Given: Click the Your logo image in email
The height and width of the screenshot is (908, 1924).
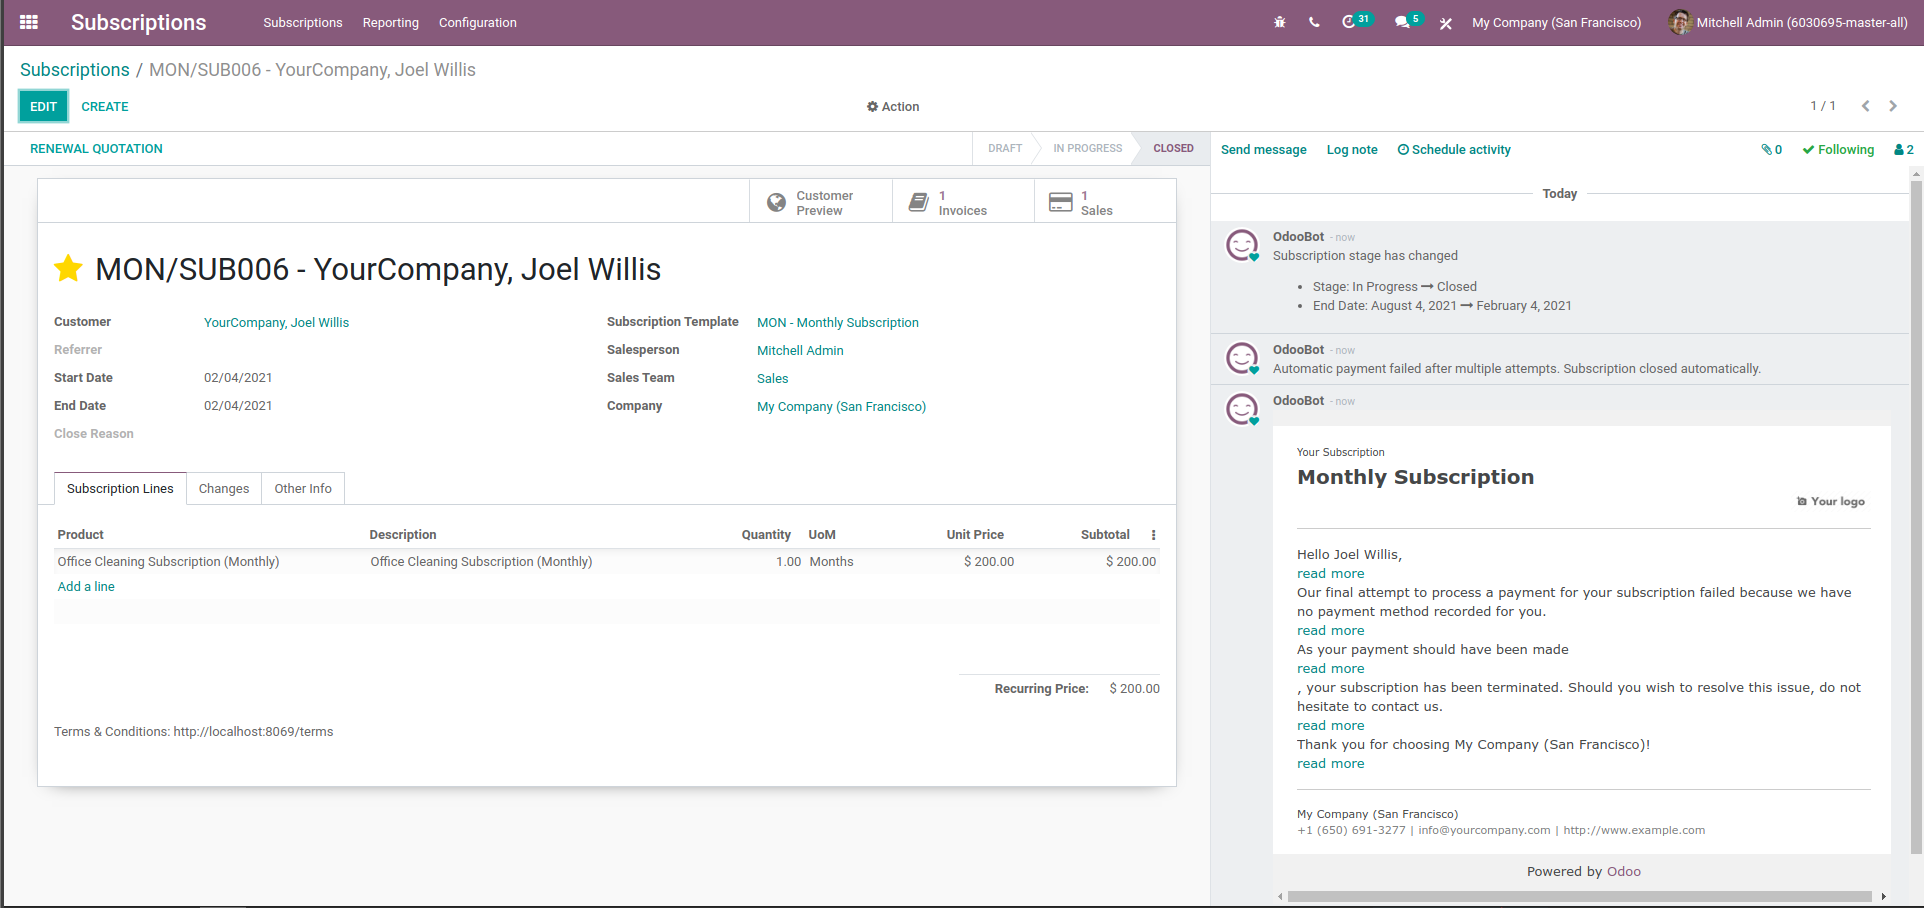Looking at the screenshot, I should point(1831,502).
